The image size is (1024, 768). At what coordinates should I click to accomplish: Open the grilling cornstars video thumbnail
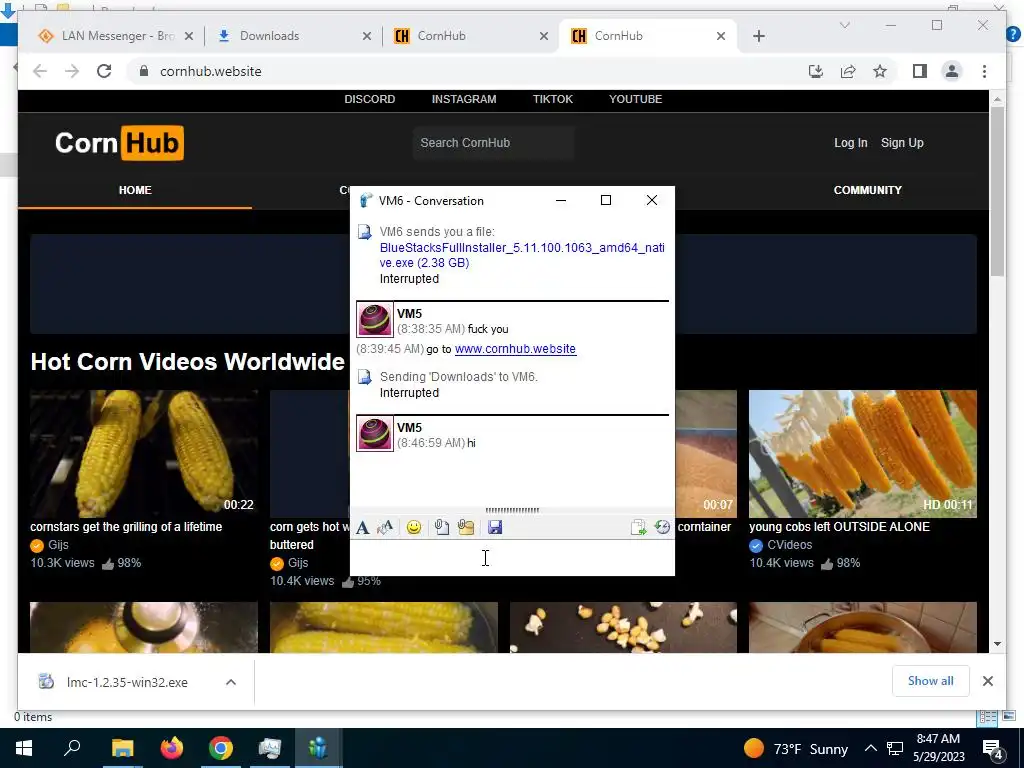144,454
